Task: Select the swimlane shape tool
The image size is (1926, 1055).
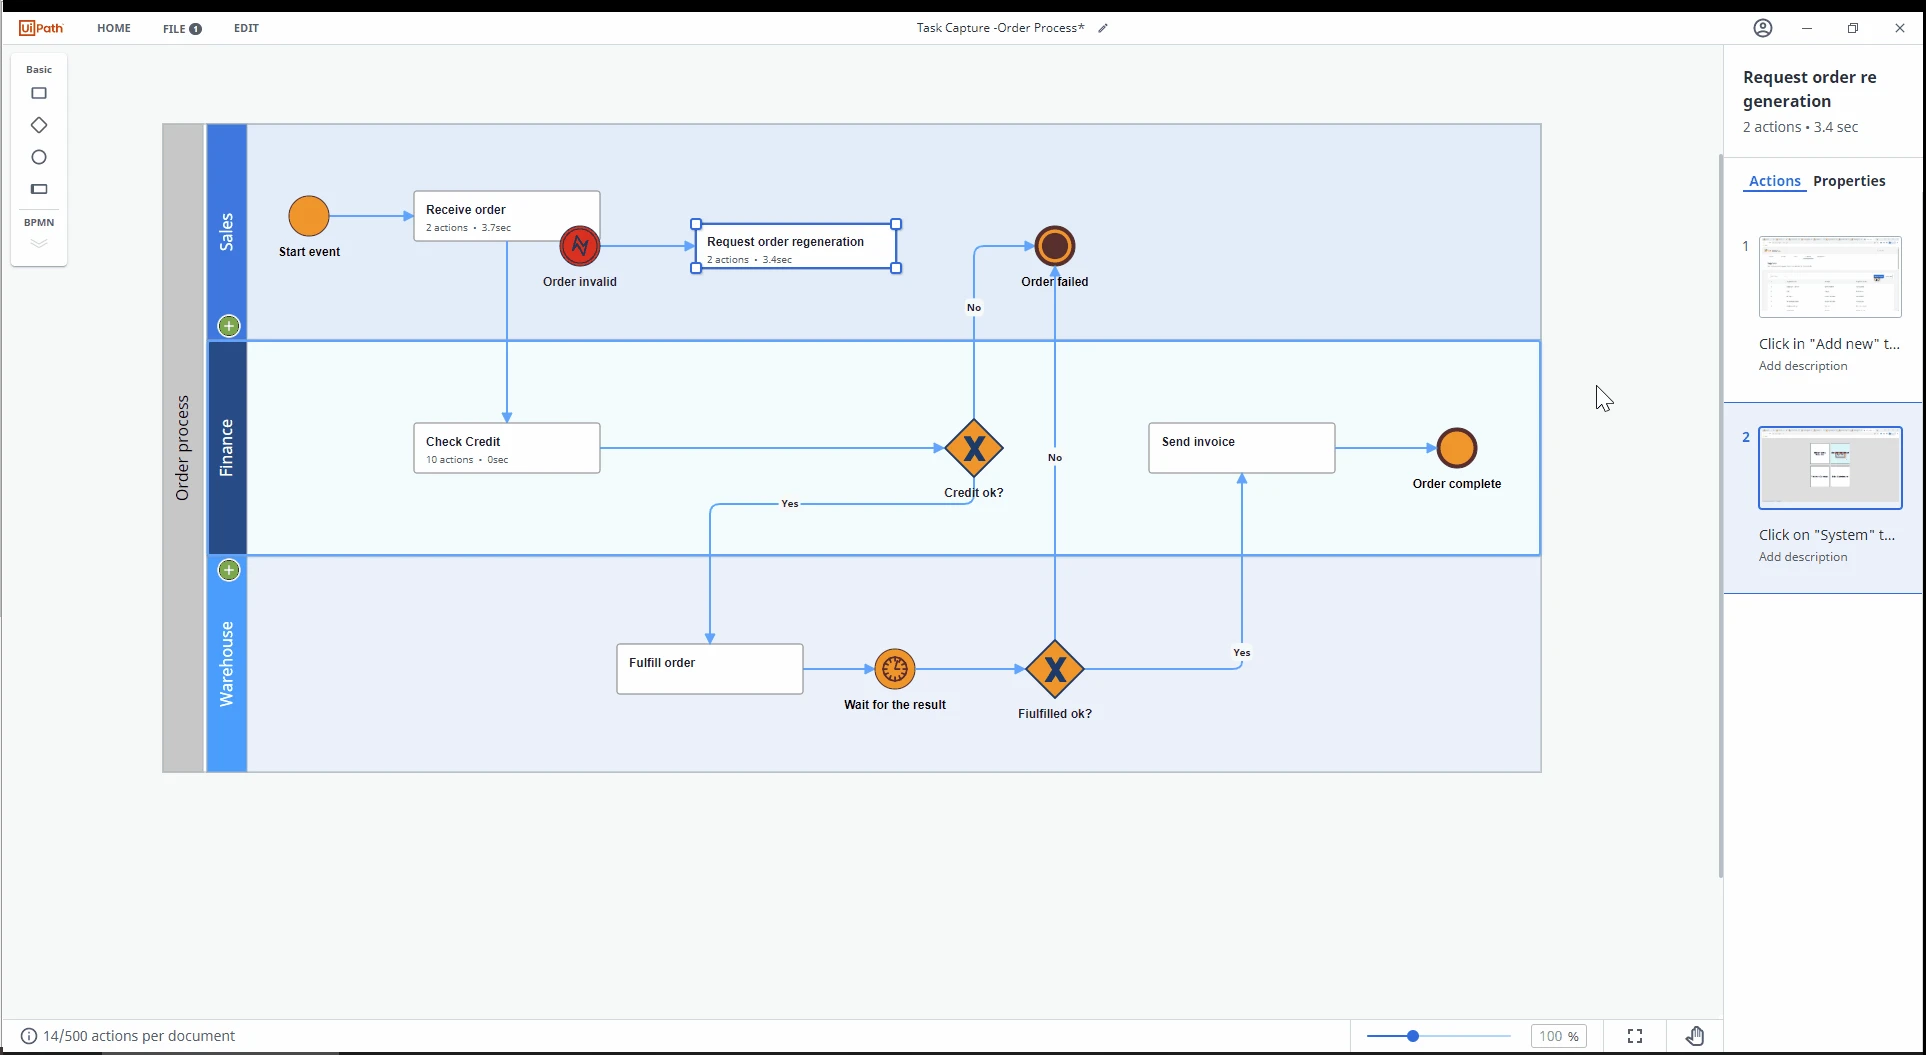Action: [39, 189]
